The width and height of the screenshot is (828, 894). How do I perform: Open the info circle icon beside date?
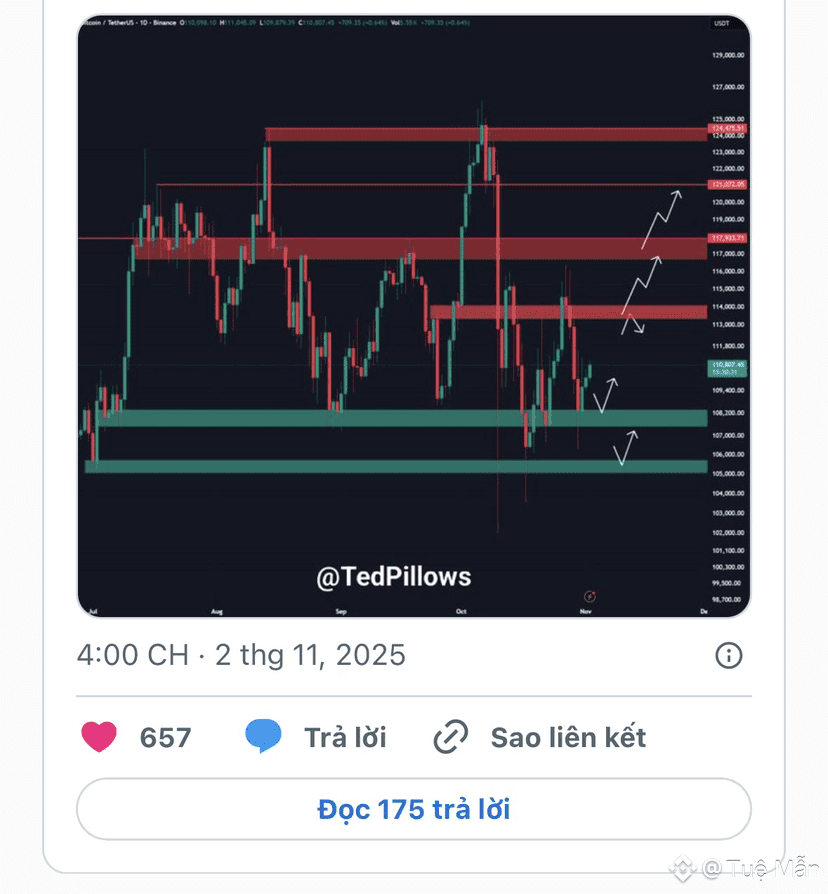(x=729, y=656)
